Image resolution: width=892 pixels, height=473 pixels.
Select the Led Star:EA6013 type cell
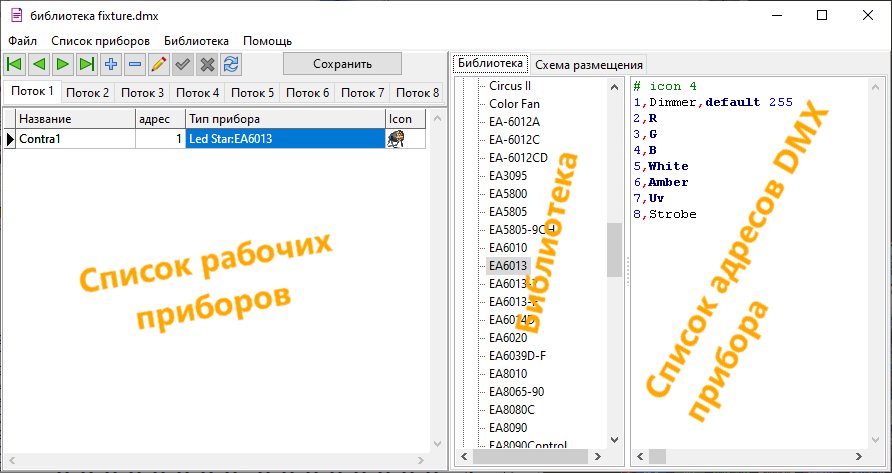(x=286, y=138)
